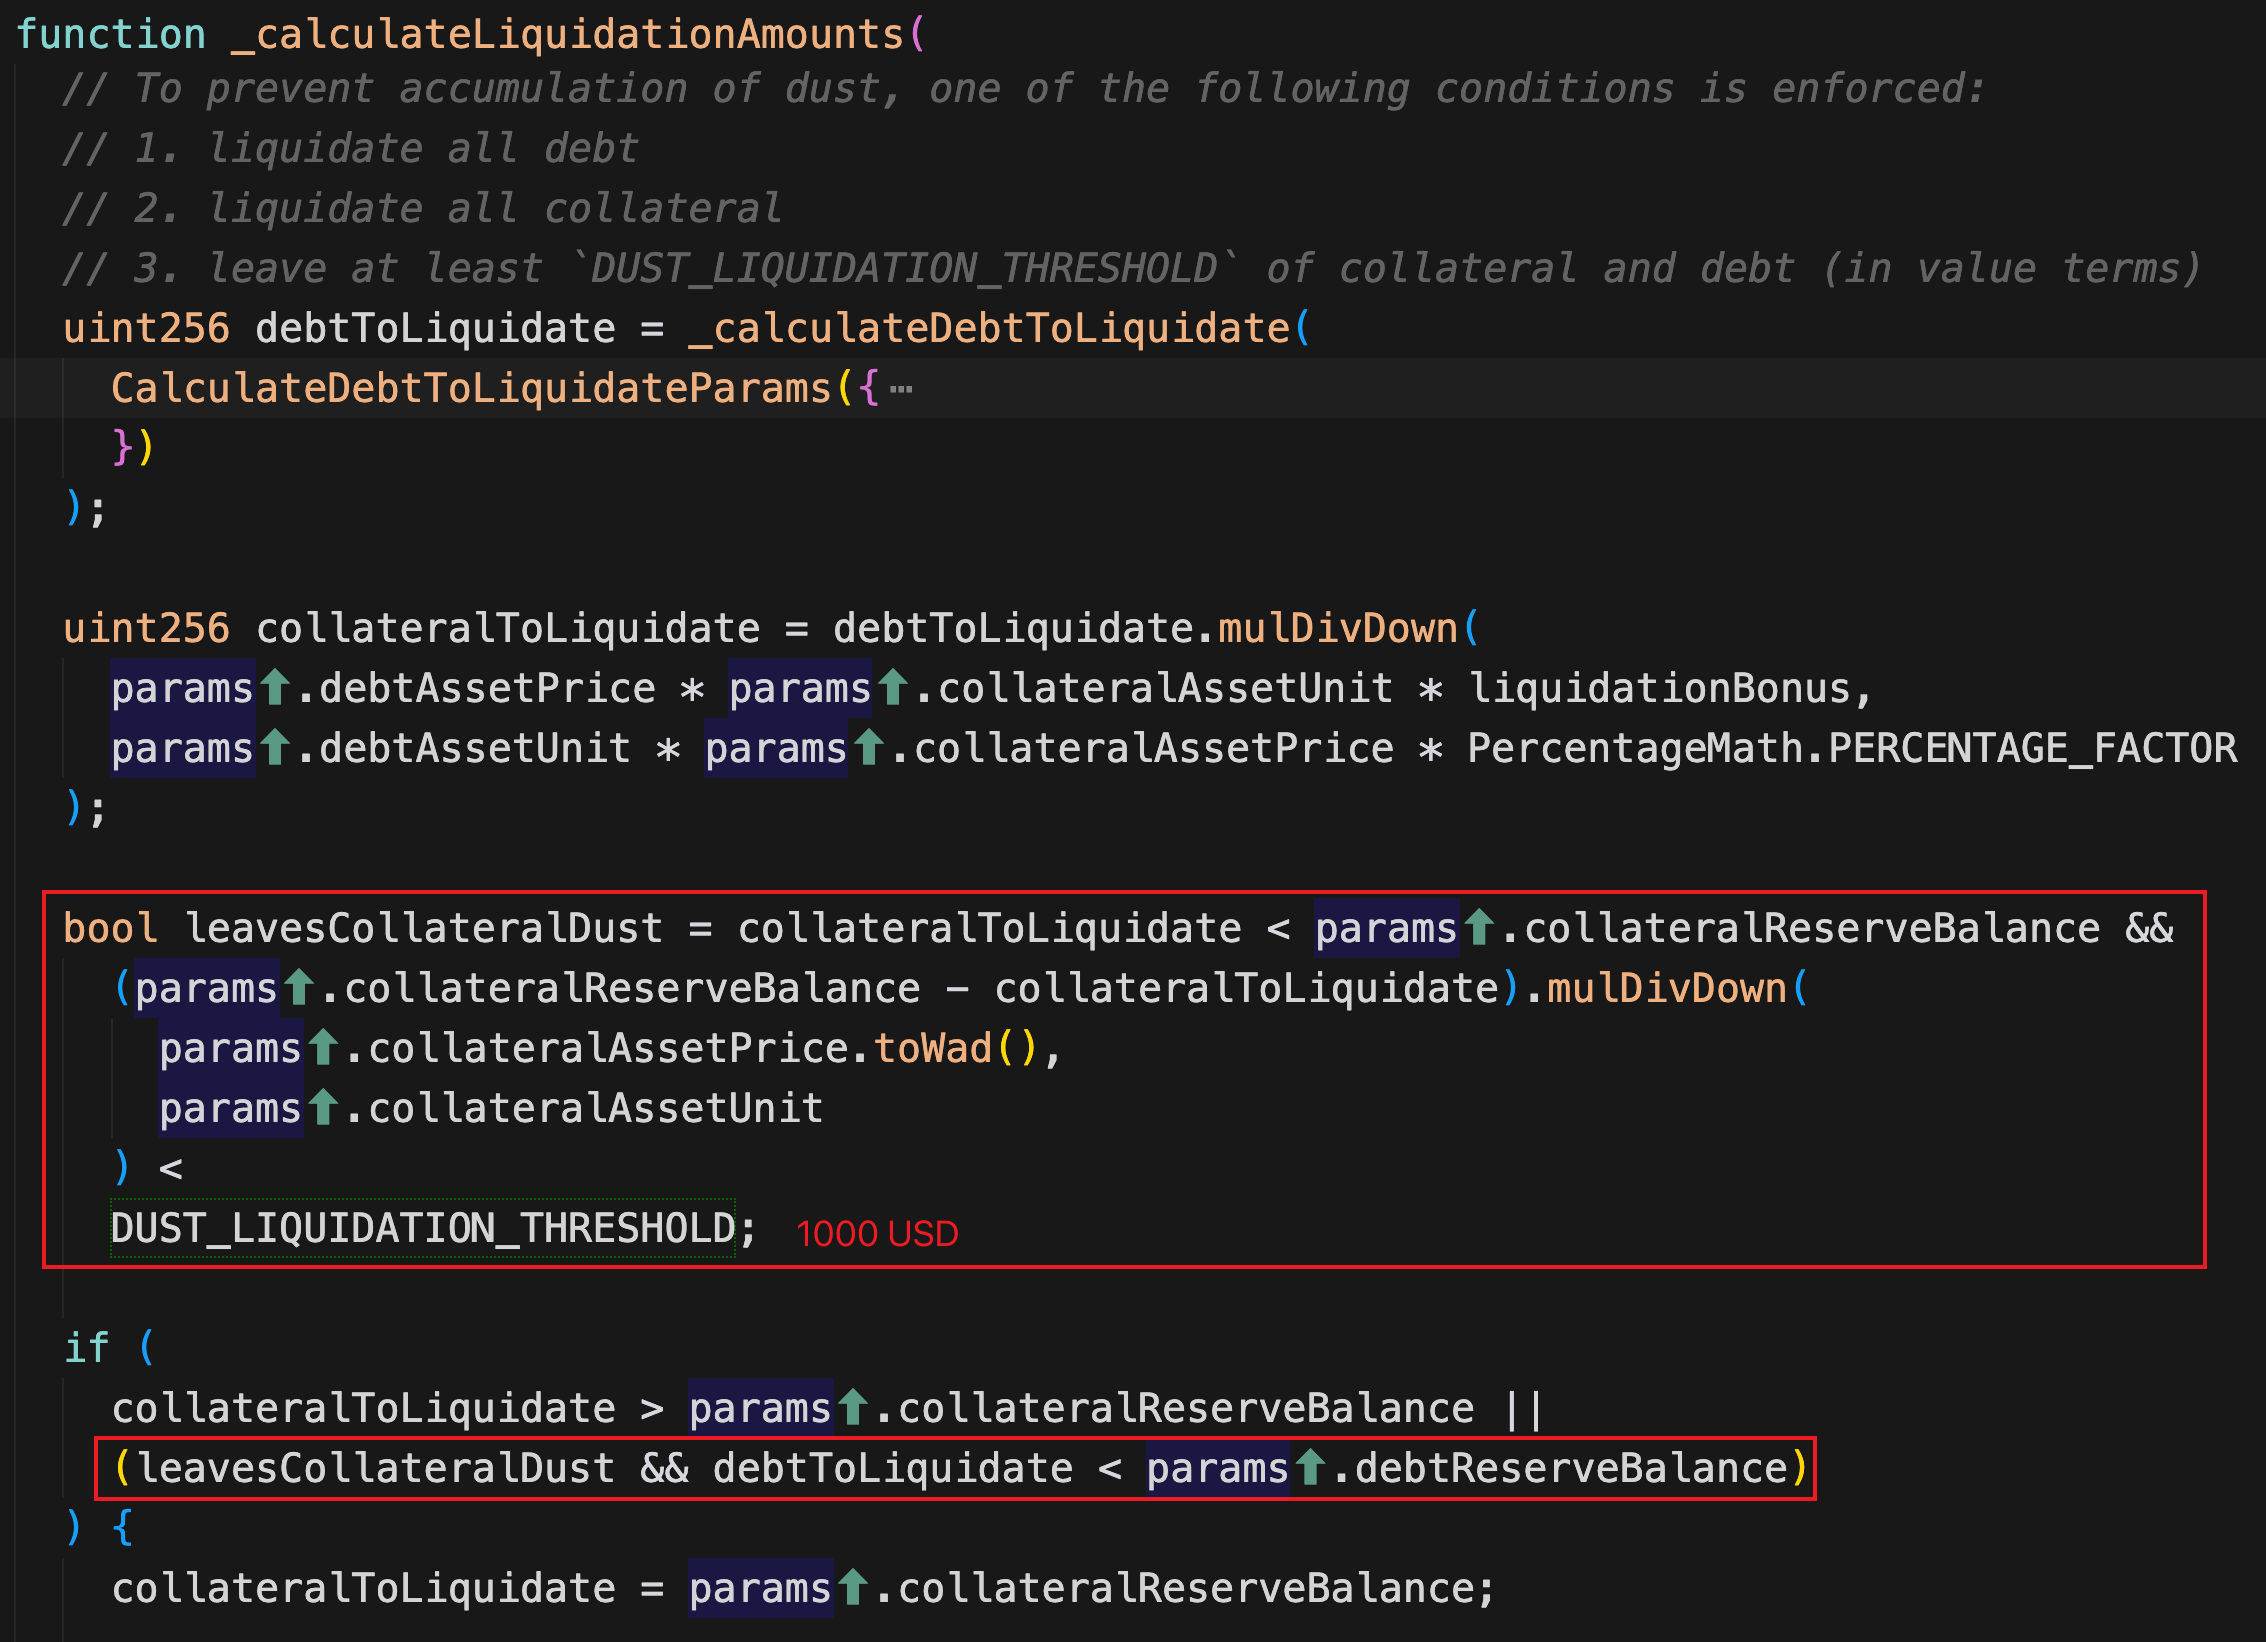The image size is (2266, 1642).
Task: Click the DUST_LIQUIDATION_THRESHOLD constant with the dotted outline
Action: 422,1228
